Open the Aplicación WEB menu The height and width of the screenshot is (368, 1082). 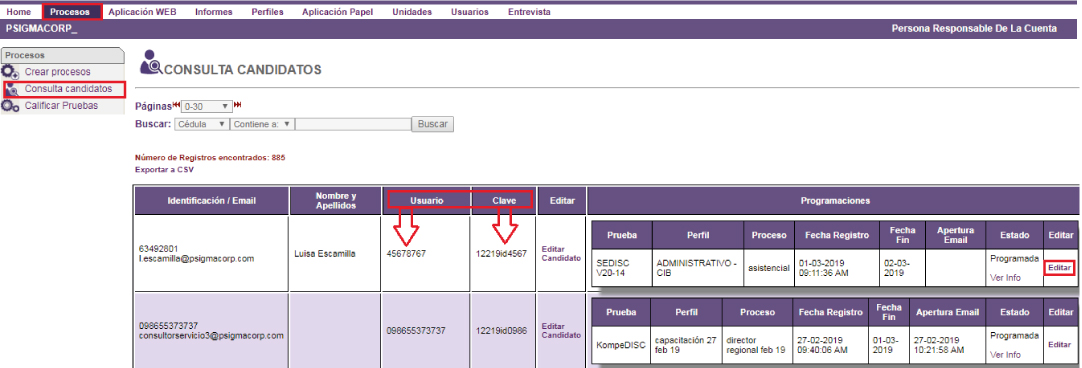tap(142, 12)
